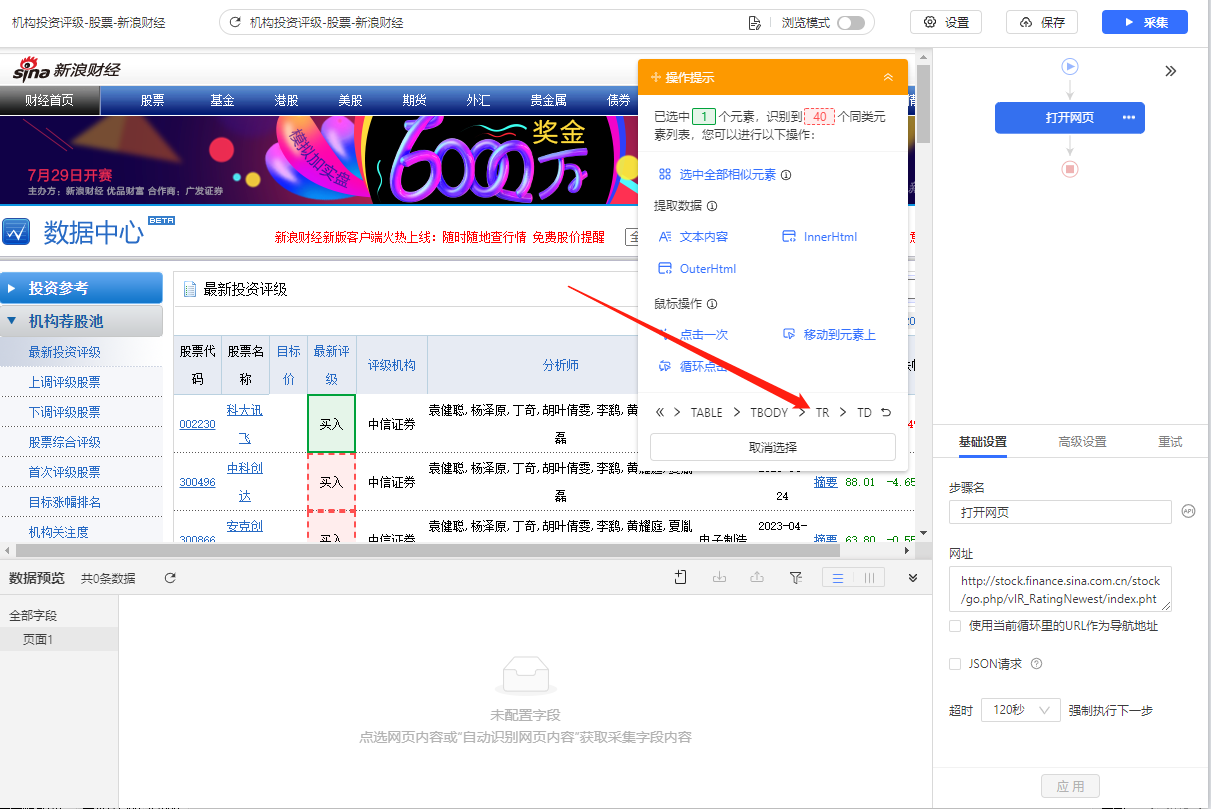Click 取消选择 cancel selection button

(x=773, y=447)
